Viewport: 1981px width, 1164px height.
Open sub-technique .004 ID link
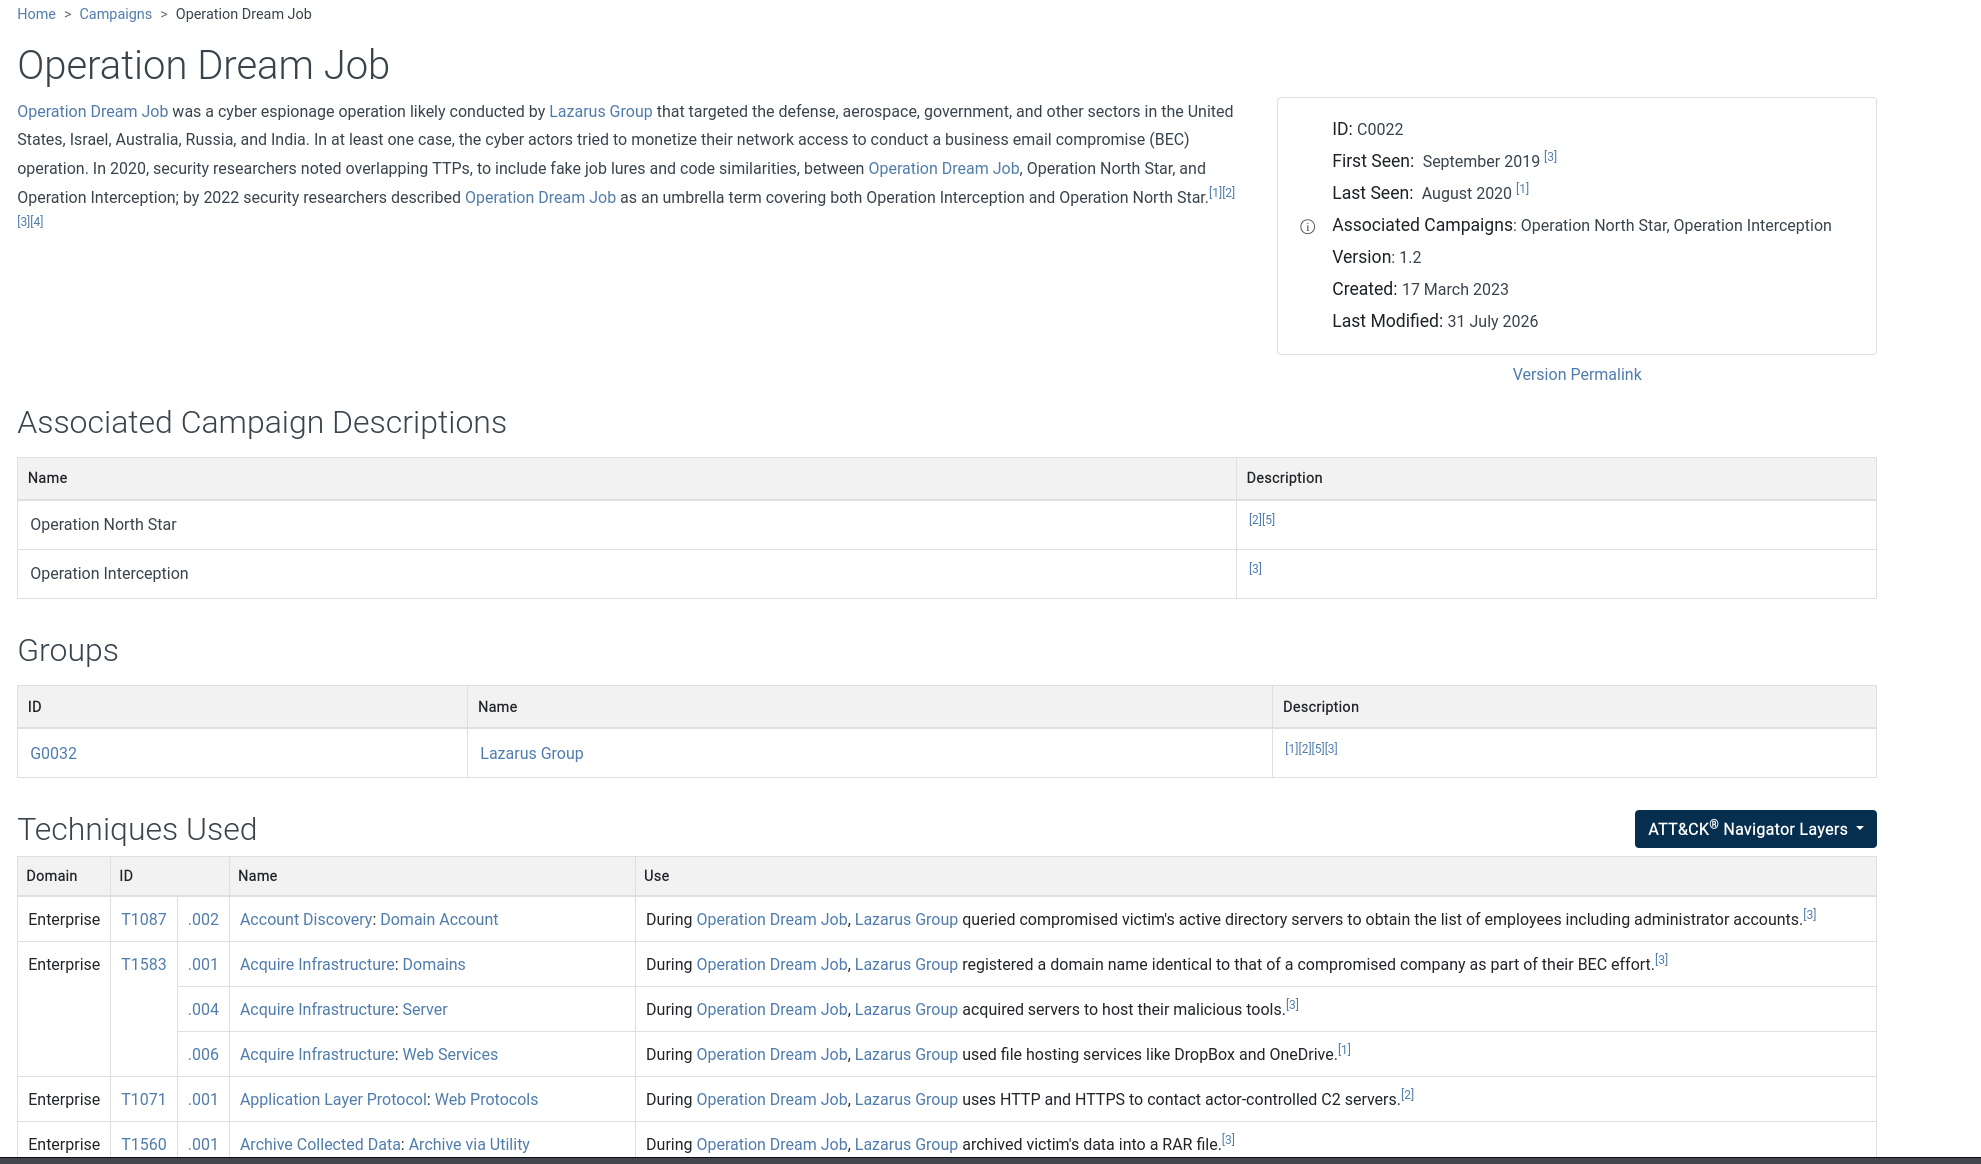[x=203, y=1009]
